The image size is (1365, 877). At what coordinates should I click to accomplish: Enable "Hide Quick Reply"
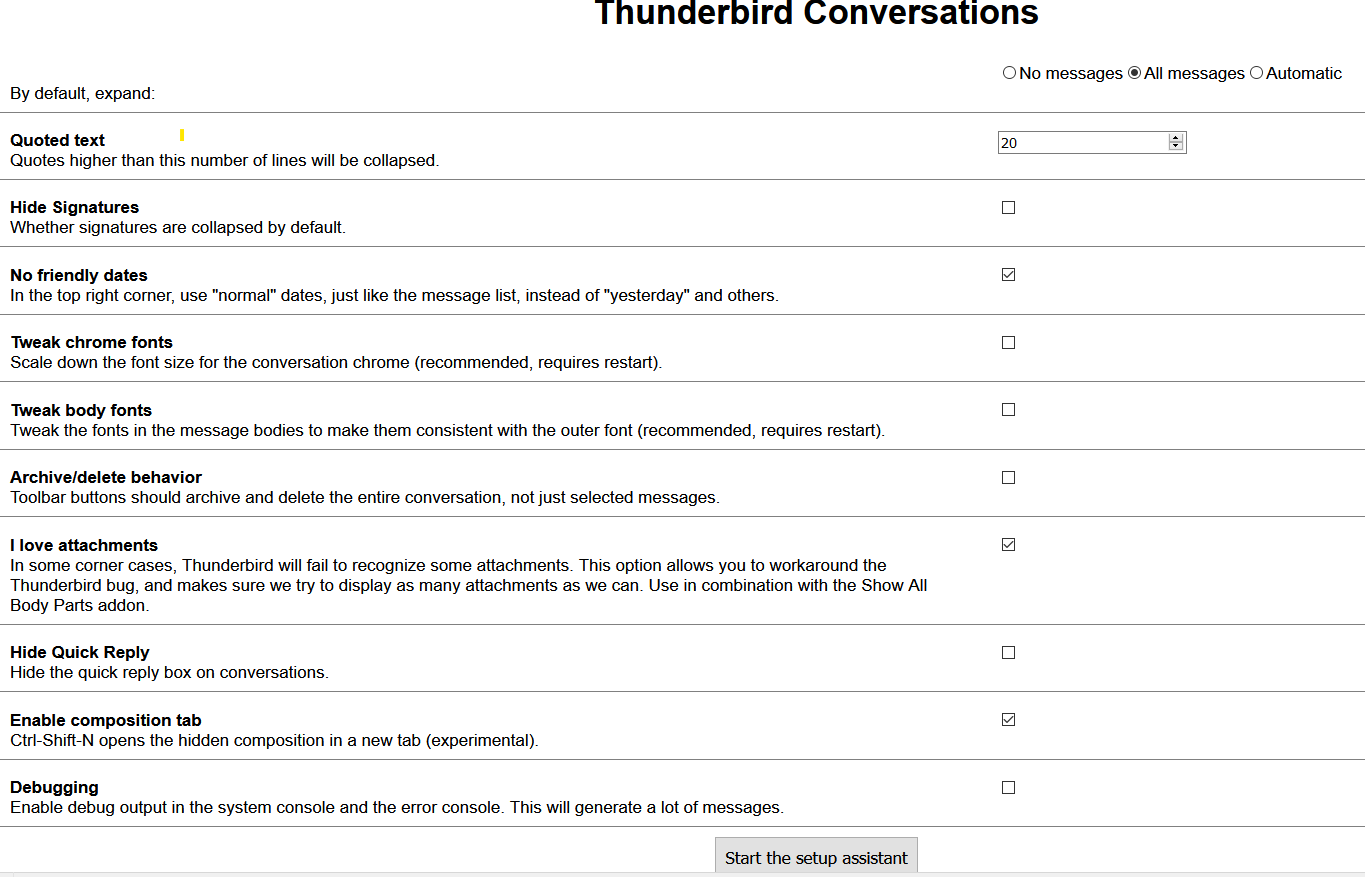click(1008, 652)
